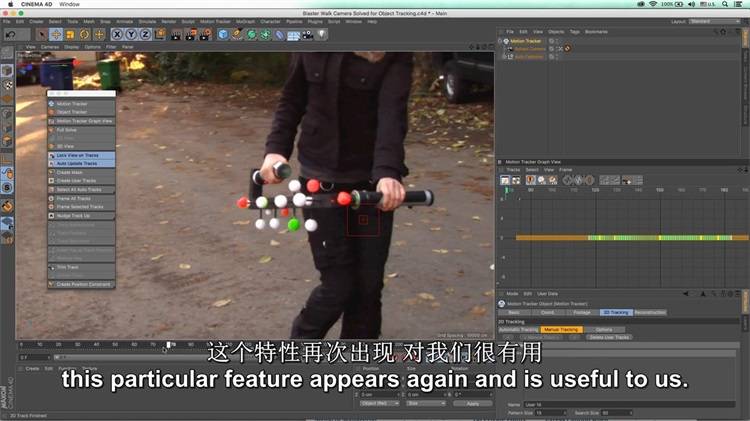
Task: Click the main timeline playhead marker
Action: 169,344
